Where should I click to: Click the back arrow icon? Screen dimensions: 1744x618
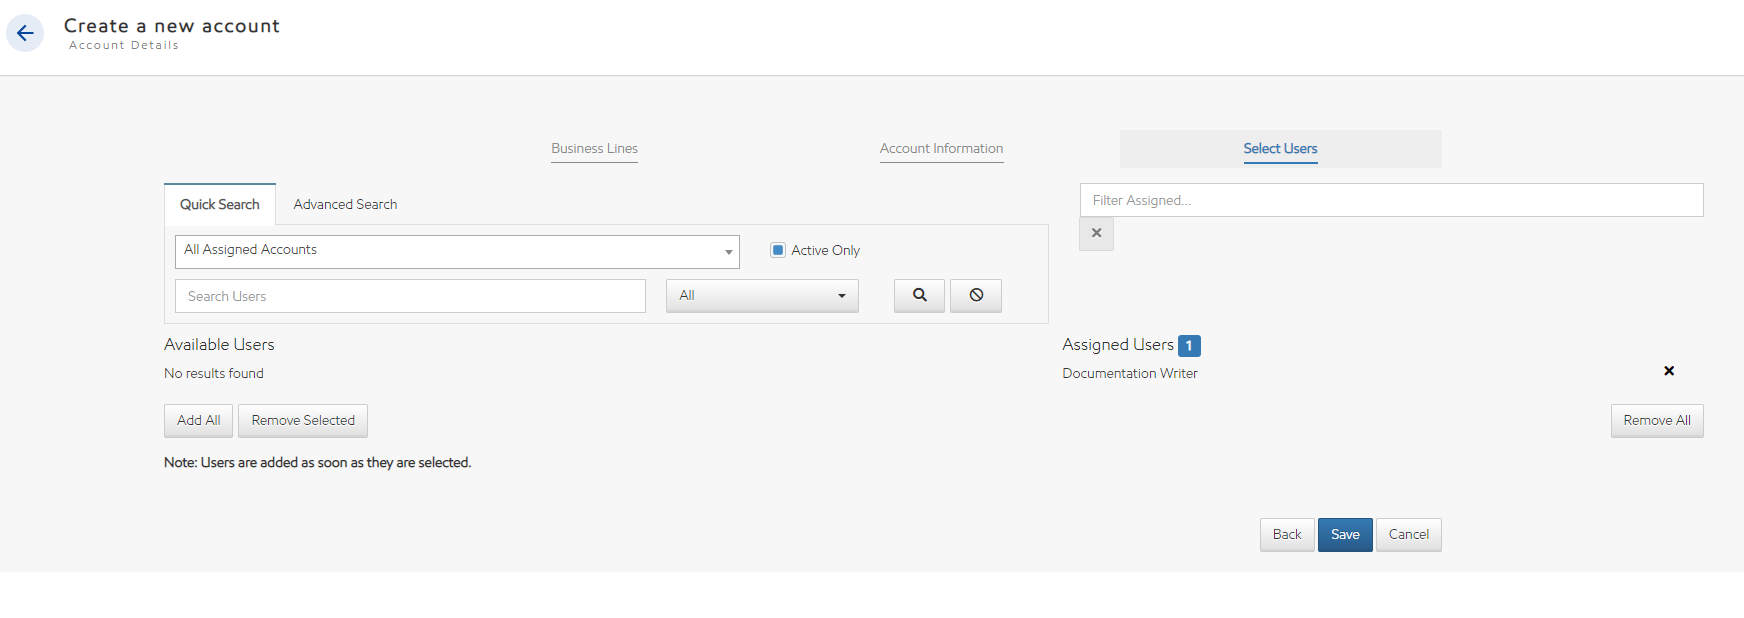pos(25,33)
